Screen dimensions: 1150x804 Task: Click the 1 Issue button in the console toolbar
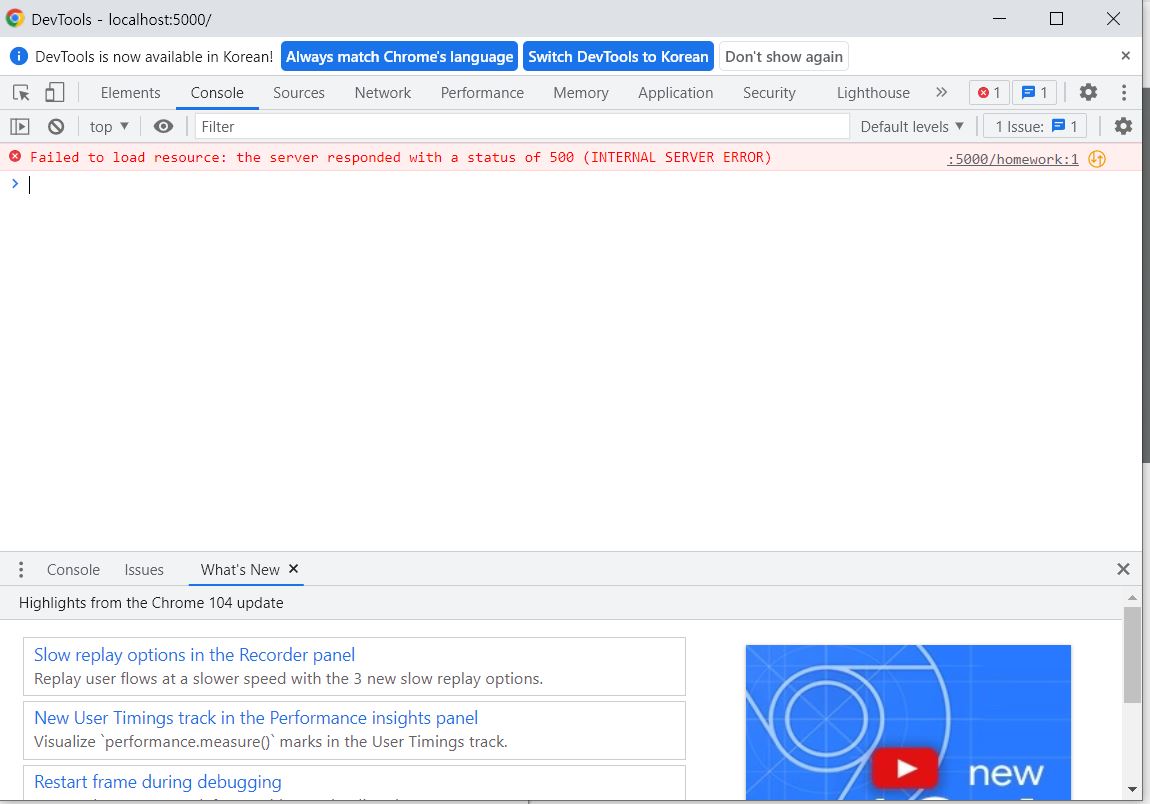(x=1035, y=126)
